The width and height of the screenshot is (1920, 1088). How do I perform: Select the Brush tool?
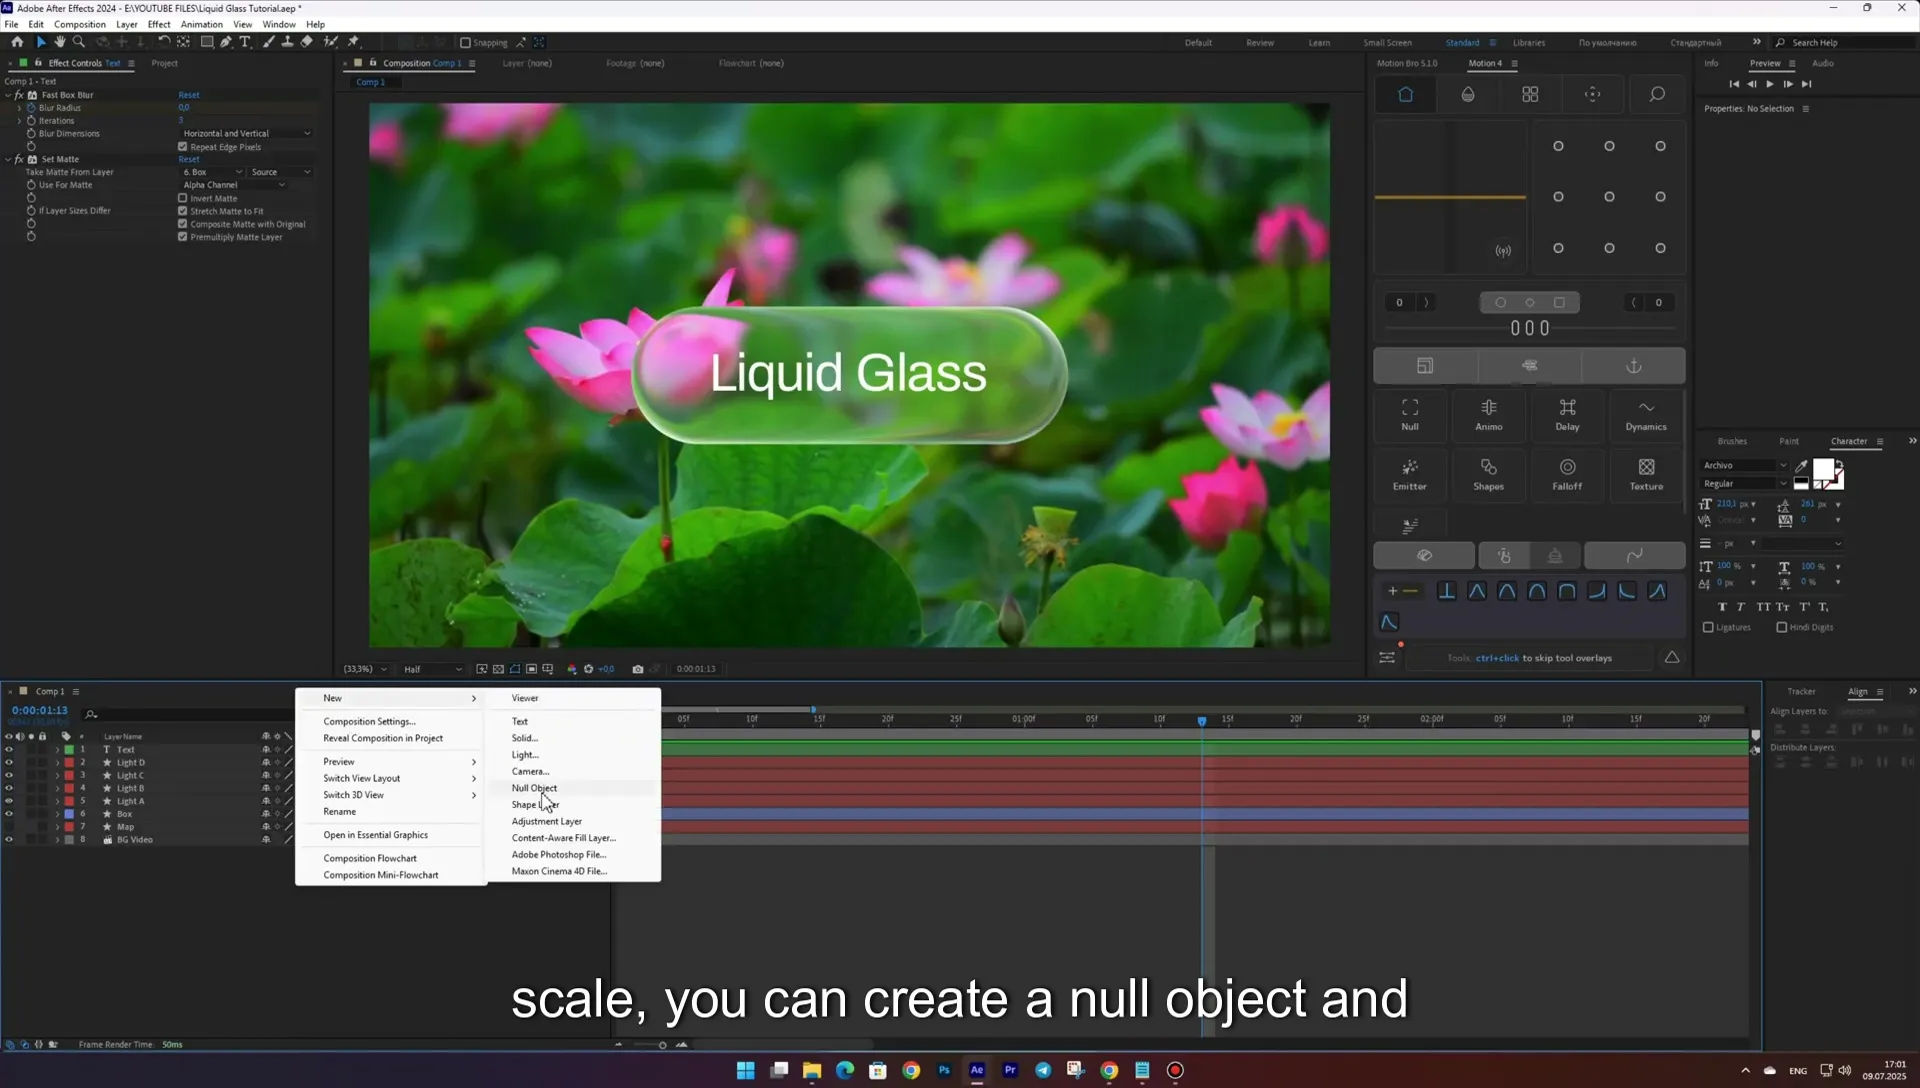269,42
